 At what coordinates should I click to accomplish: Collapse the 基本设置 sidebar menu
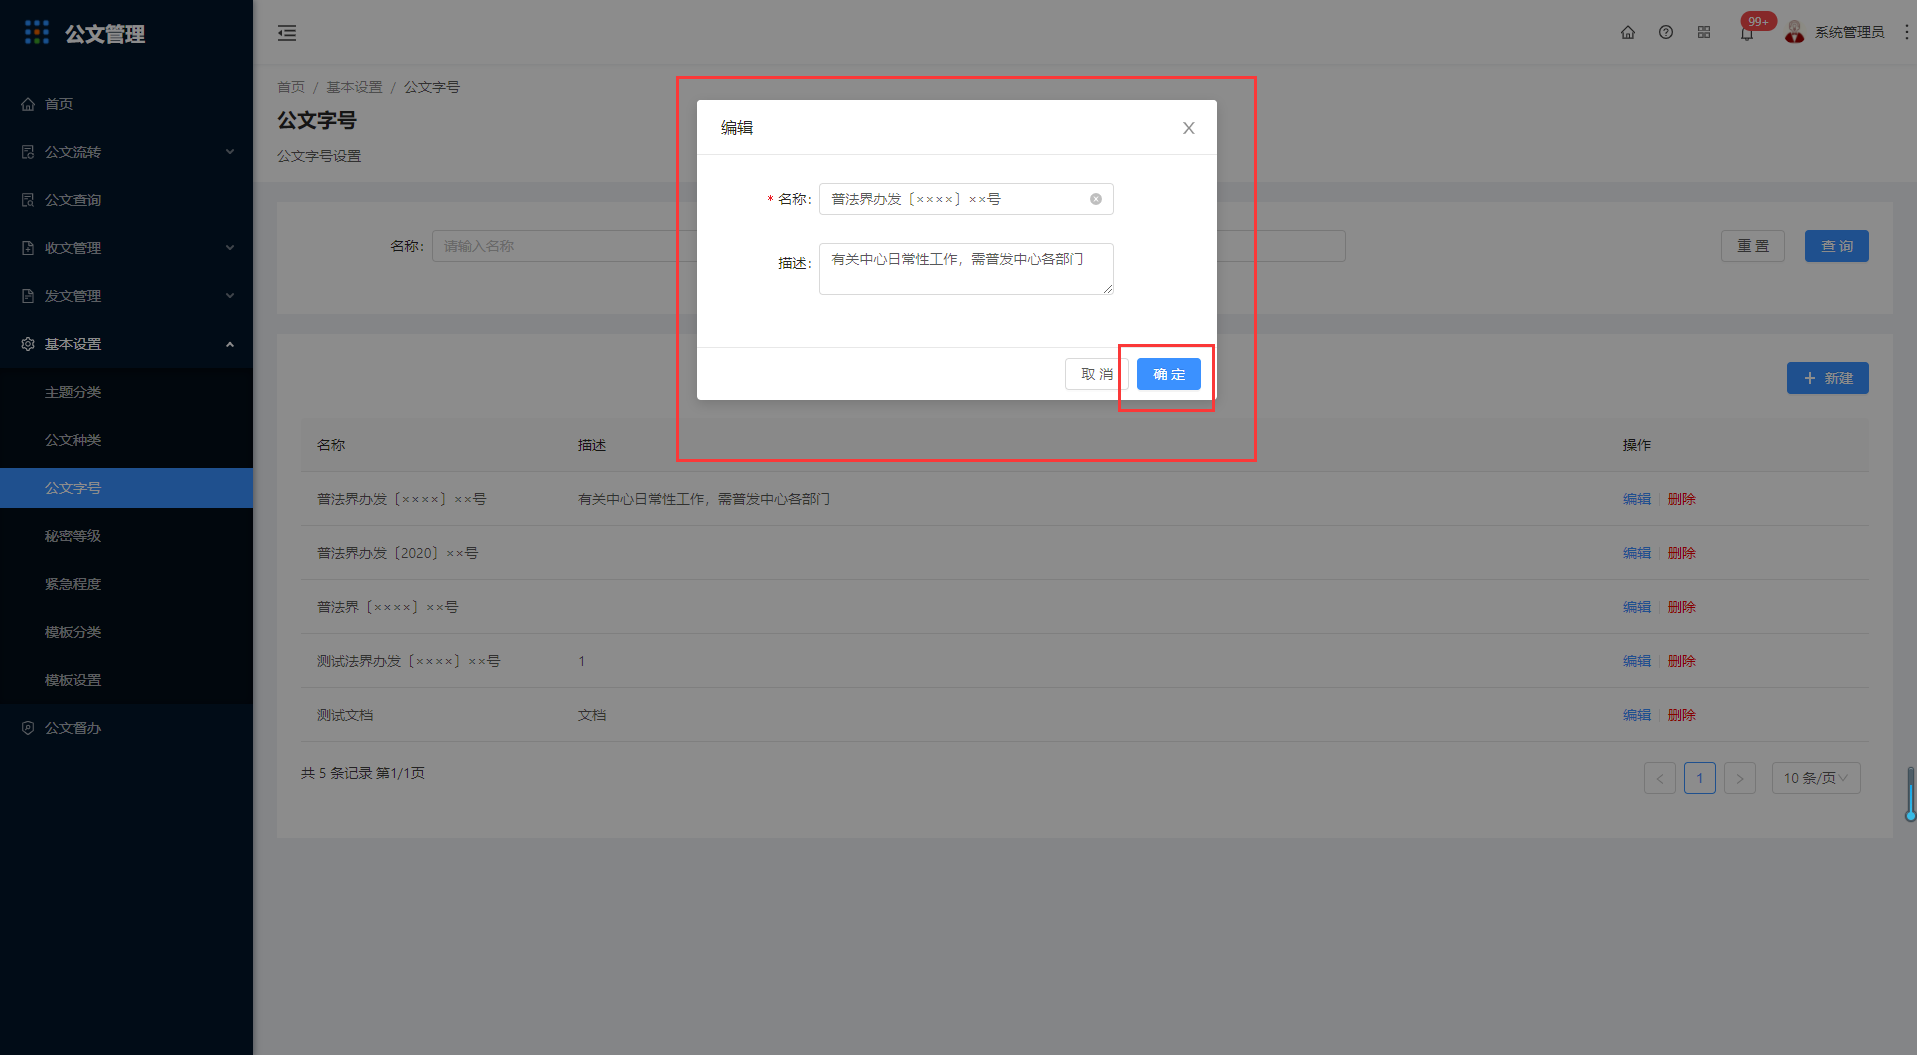click(x=126, y=344)
